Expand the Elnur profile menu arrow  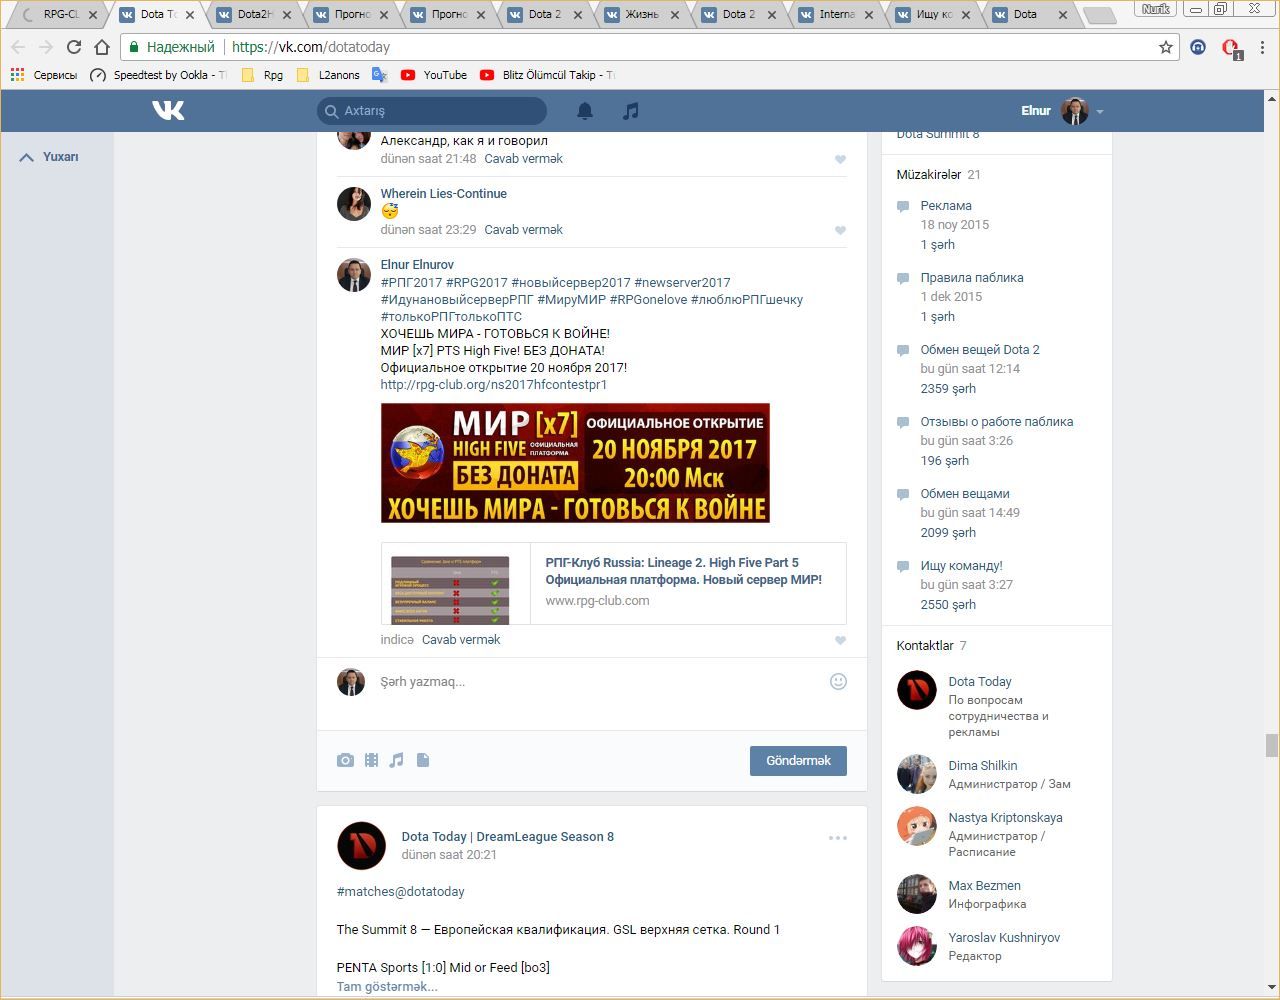click(1099, 112)
